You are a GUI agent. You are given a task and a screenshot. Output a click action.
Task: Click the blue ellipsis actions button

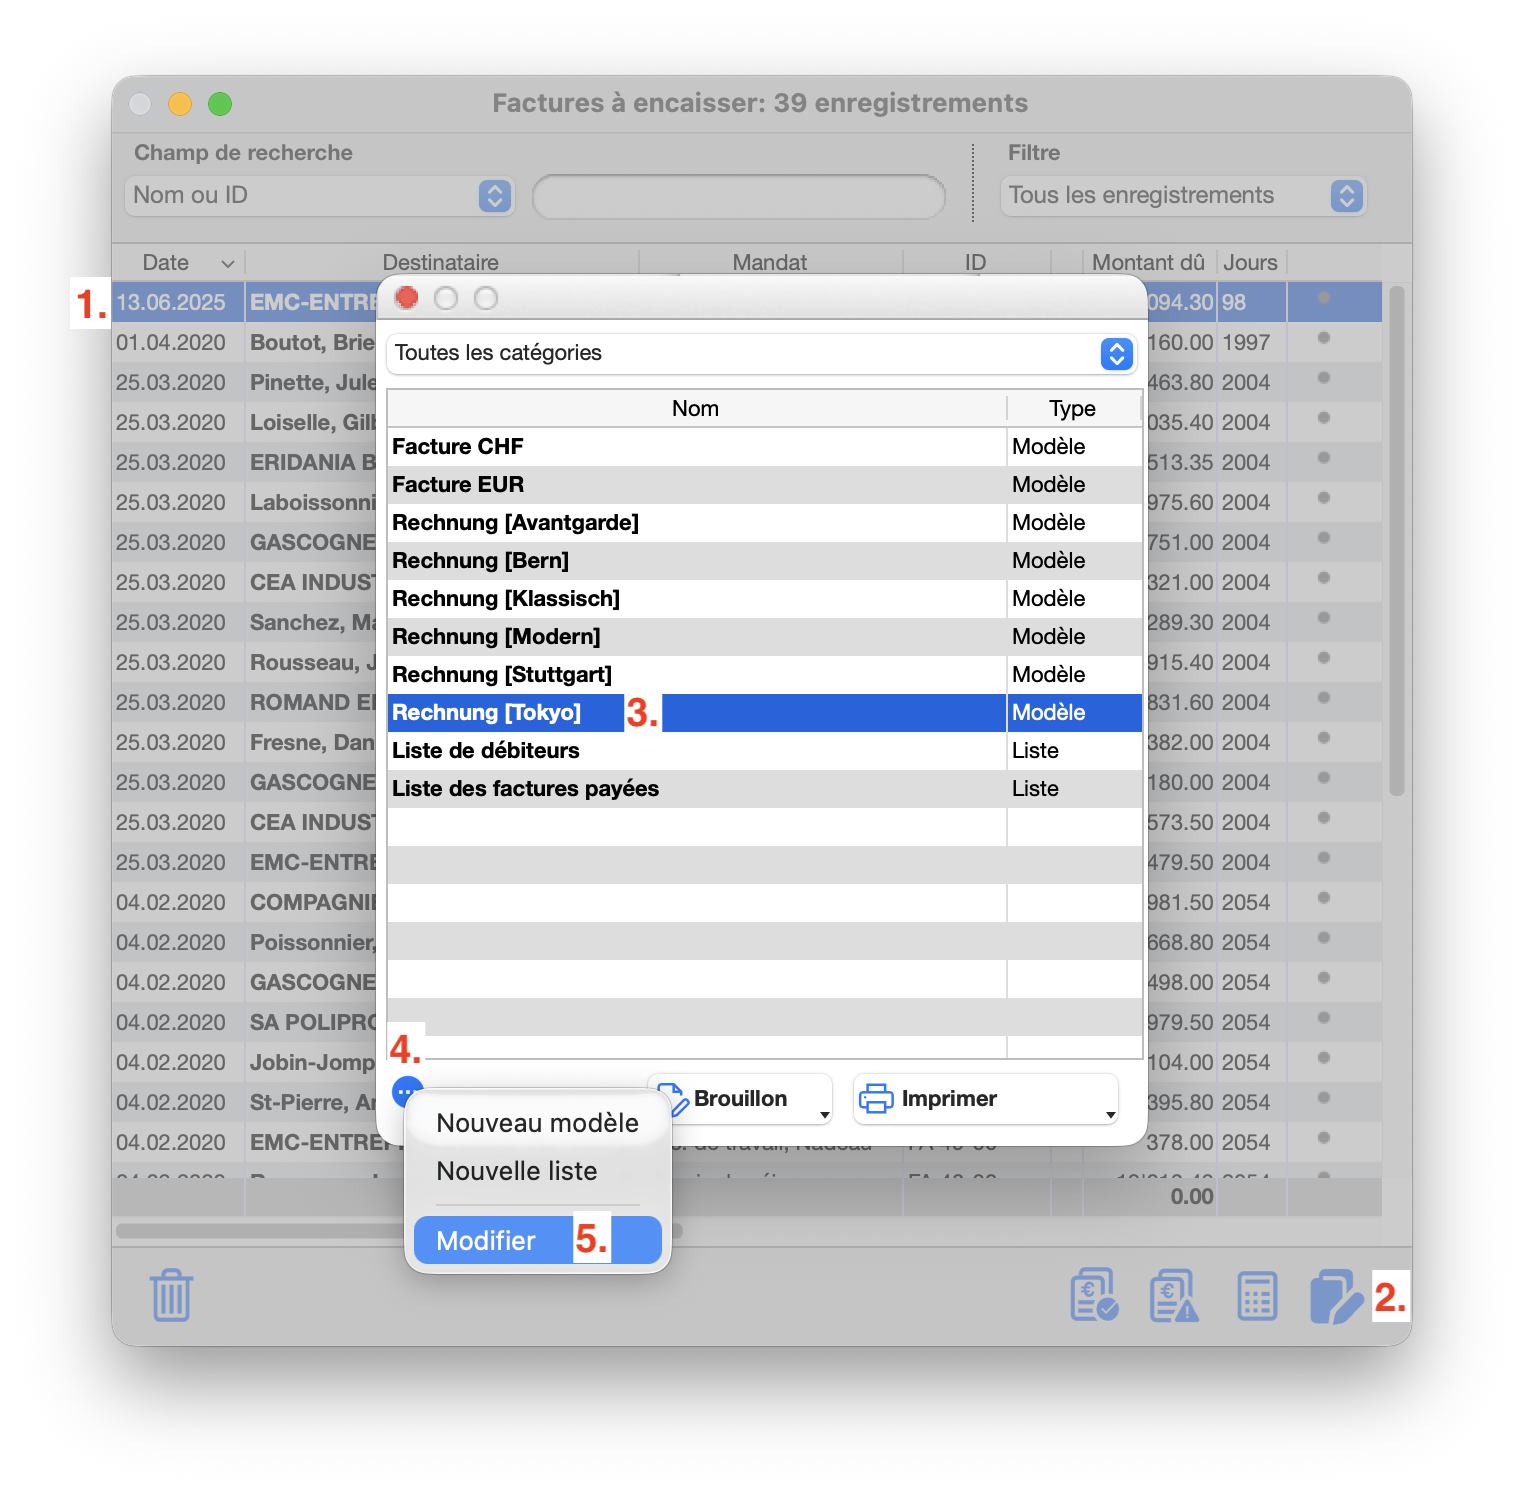tap(407, 1092)
